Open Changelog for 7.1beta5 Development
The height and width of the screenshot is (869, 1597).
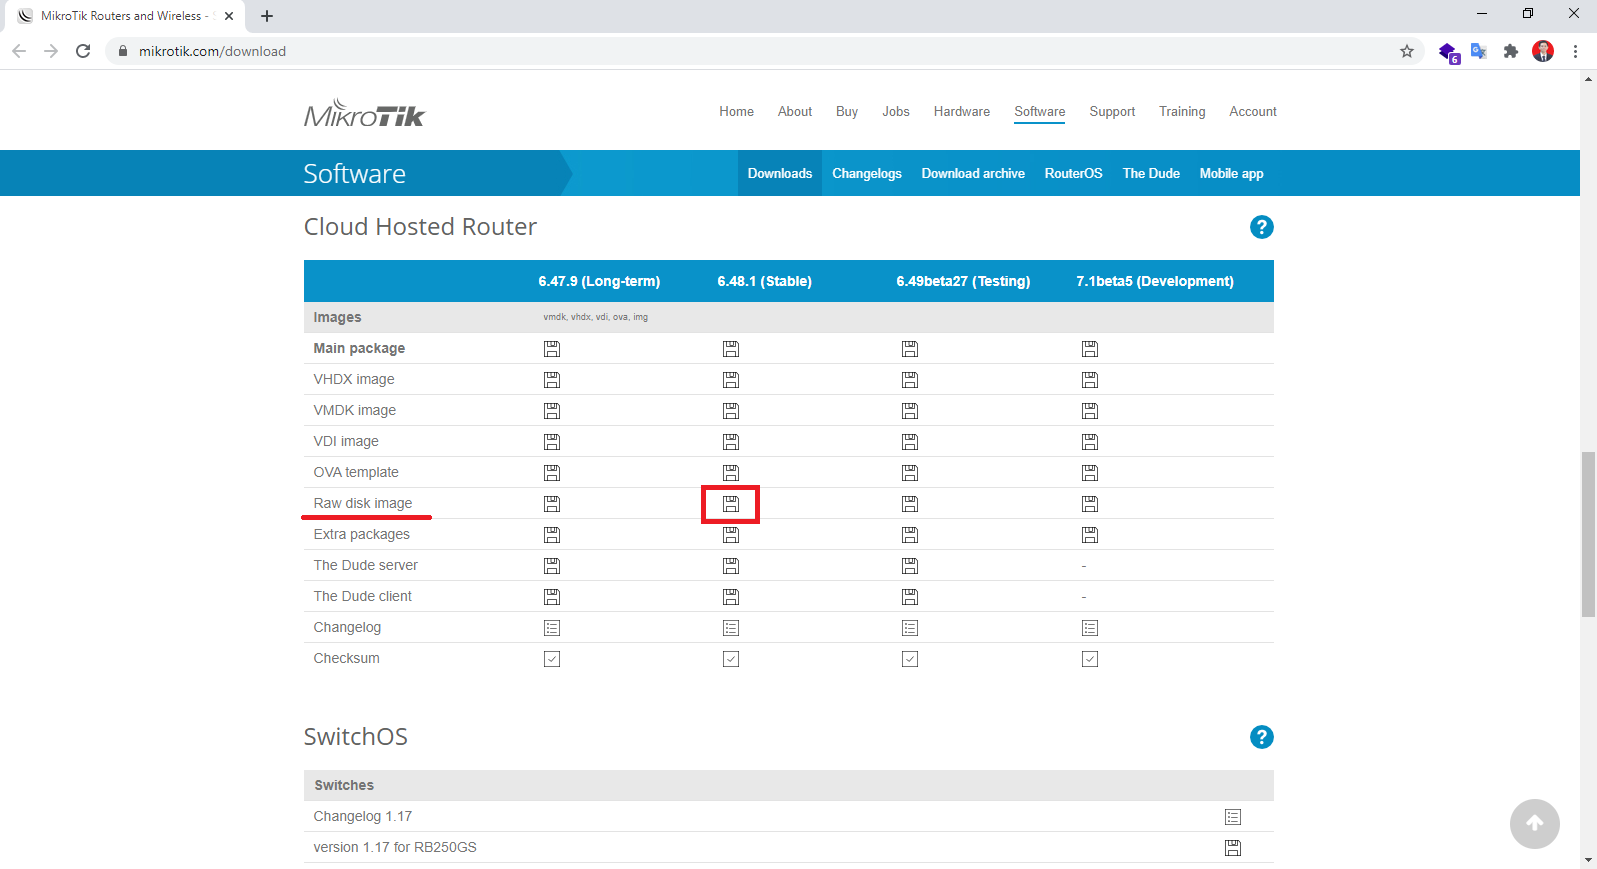(x=1090, y=628)
